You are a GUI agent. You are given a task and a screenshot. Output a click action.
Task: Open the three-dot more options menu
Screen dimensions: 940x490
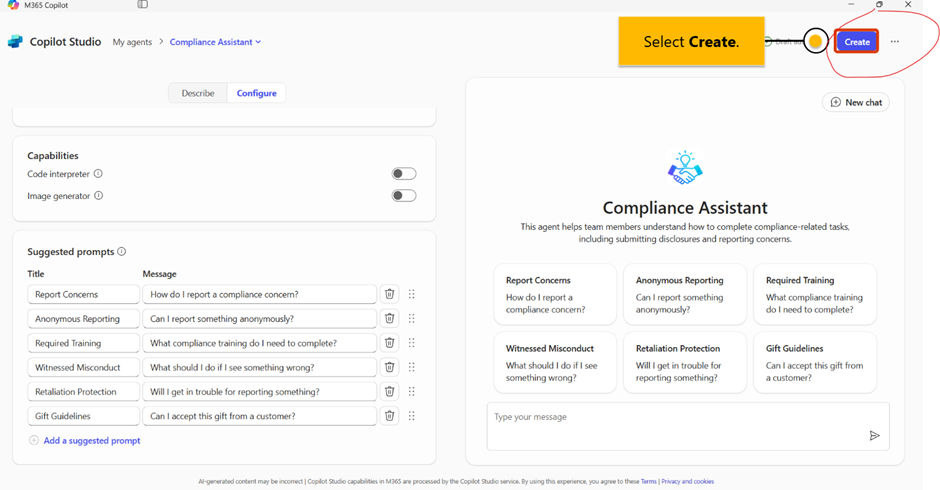894,42
